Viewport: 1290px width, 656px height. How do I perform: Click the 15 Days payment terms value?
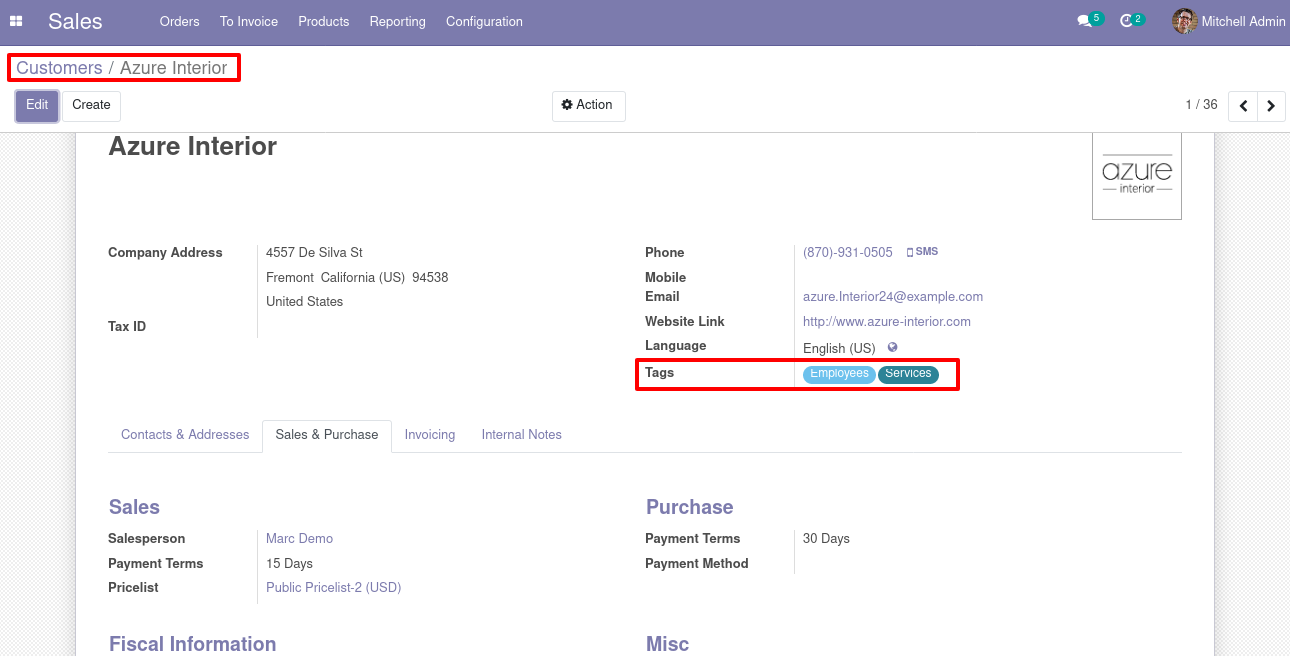289,564
